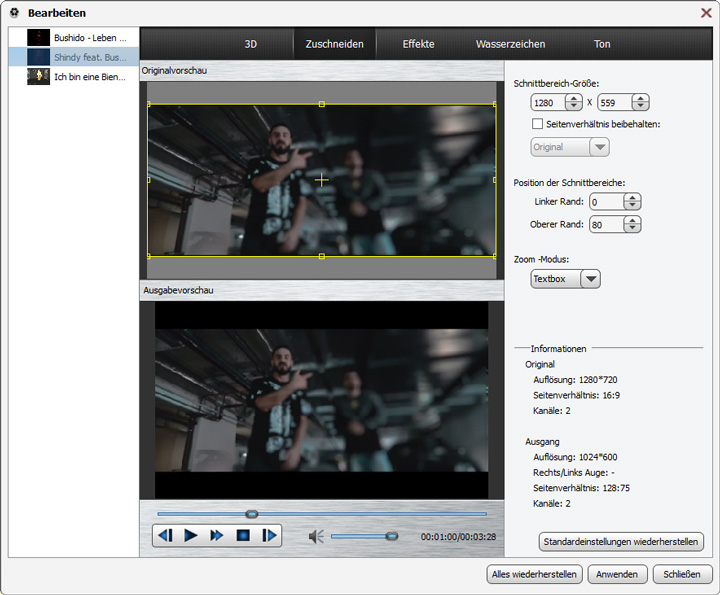Step to the next frame
The width and height of the screenshot is (720, 595).
(269, 535)
